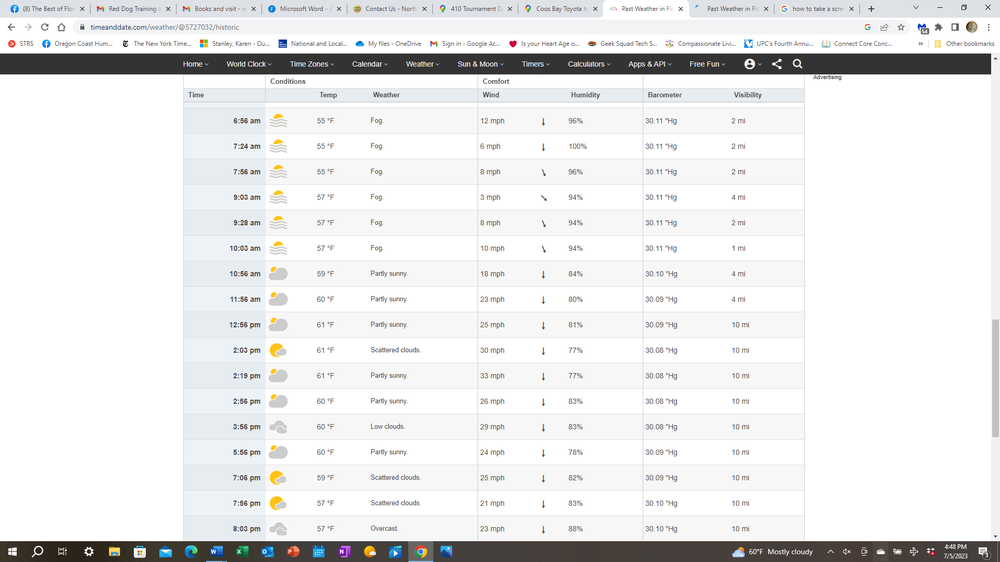Open Microsoft Word from the taskbar
The image size is (1000, 562).
coord(217,551)
